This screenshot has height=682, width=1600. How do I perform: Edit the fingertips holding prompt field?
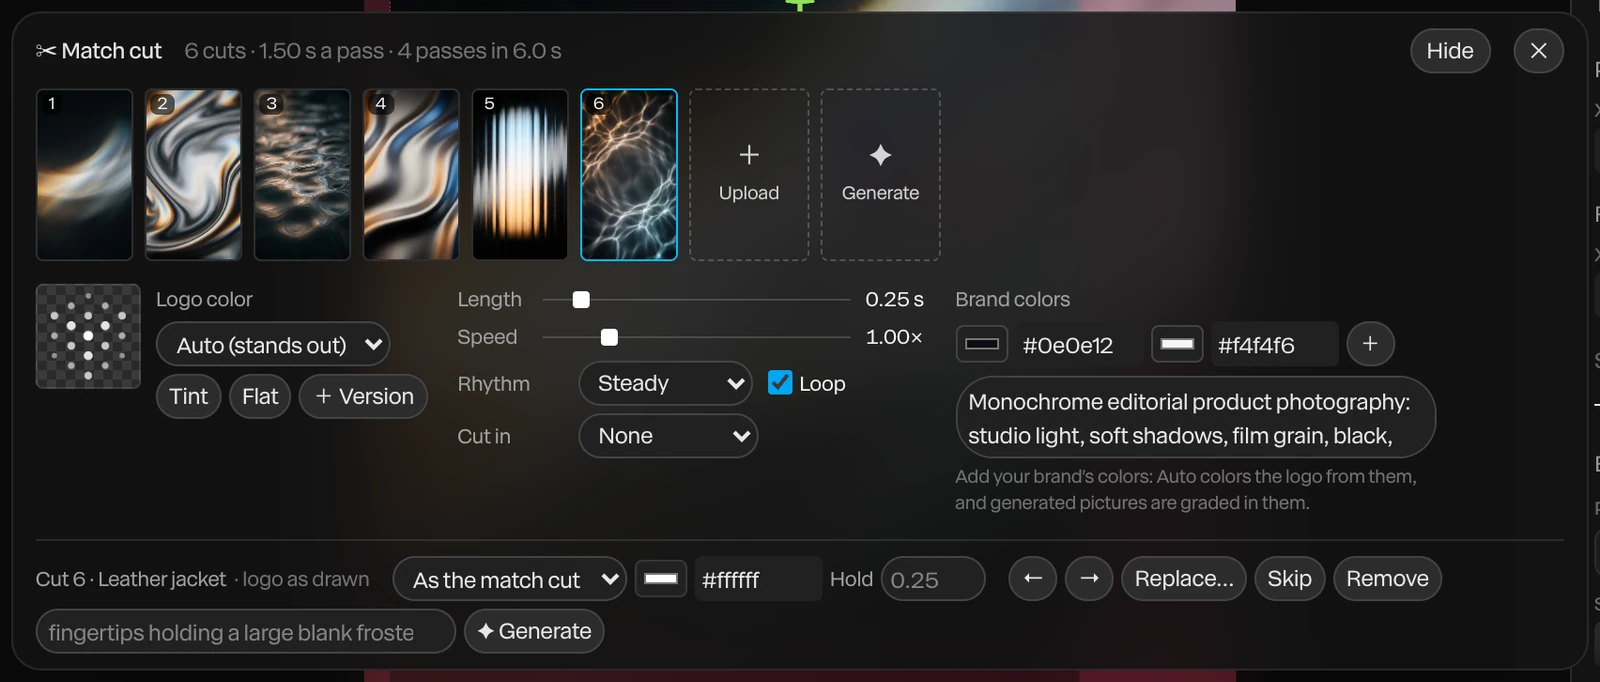(x=246, y=632)
